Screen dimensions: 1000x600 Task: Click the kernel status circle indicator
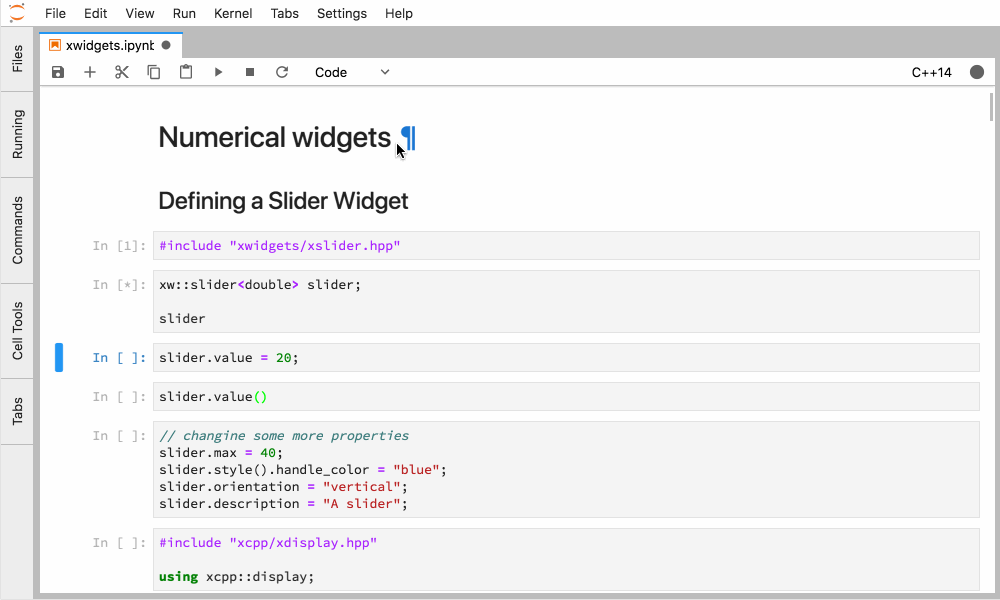(977, 72)
